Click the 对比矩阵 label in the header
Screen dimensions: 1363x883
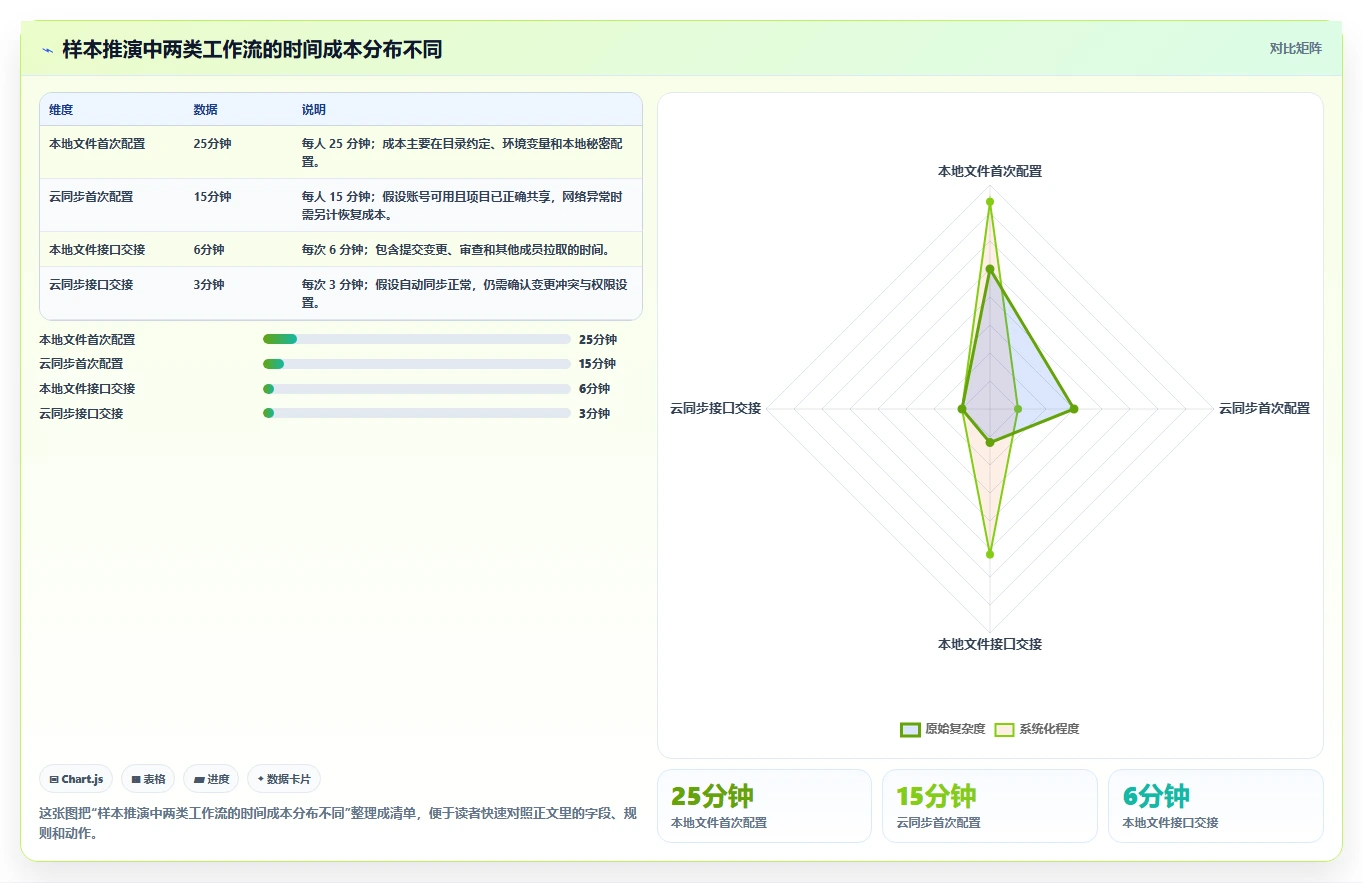(x=1295, y=48)
